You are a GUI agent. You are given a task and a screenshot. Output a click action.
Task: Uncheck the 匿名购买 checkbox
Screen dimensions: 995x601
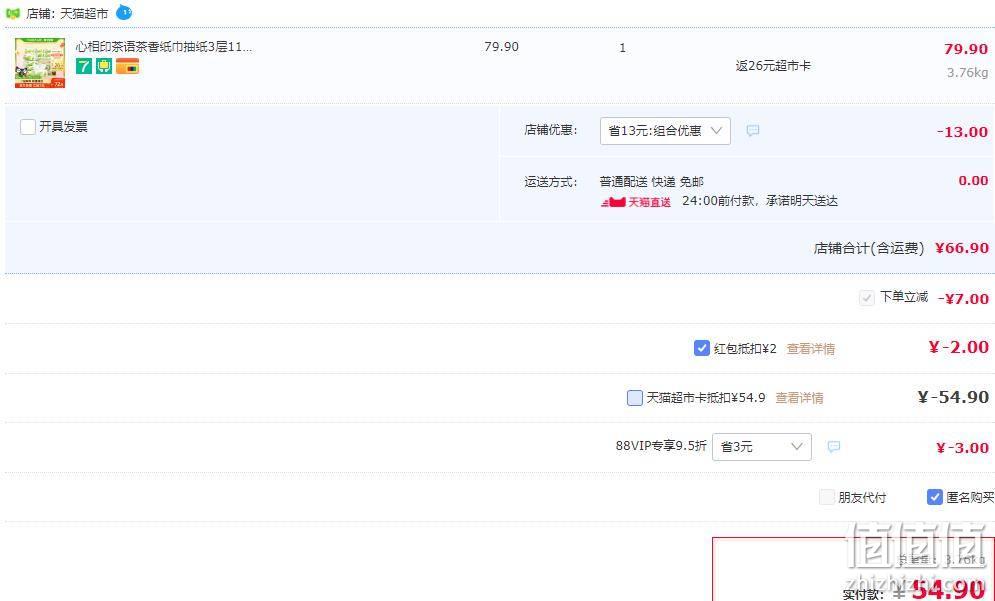(x=935, y=497)
